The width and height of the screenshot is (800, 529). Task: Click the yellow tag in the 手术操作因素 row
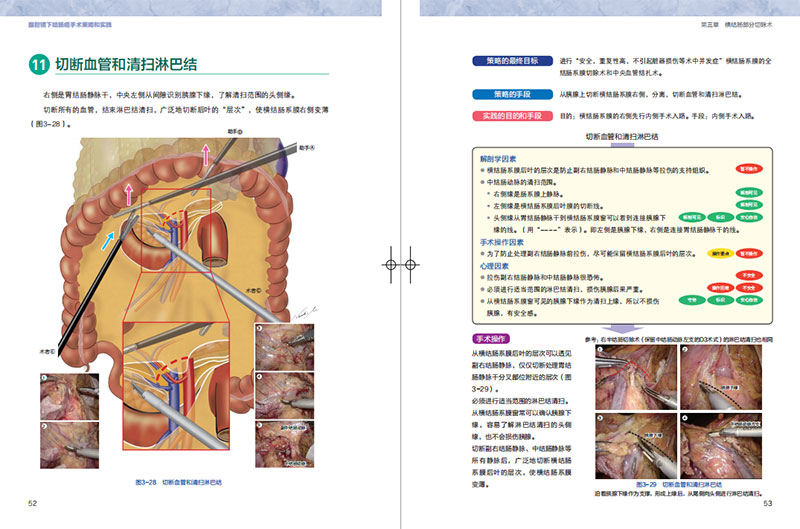coord(720,254)
